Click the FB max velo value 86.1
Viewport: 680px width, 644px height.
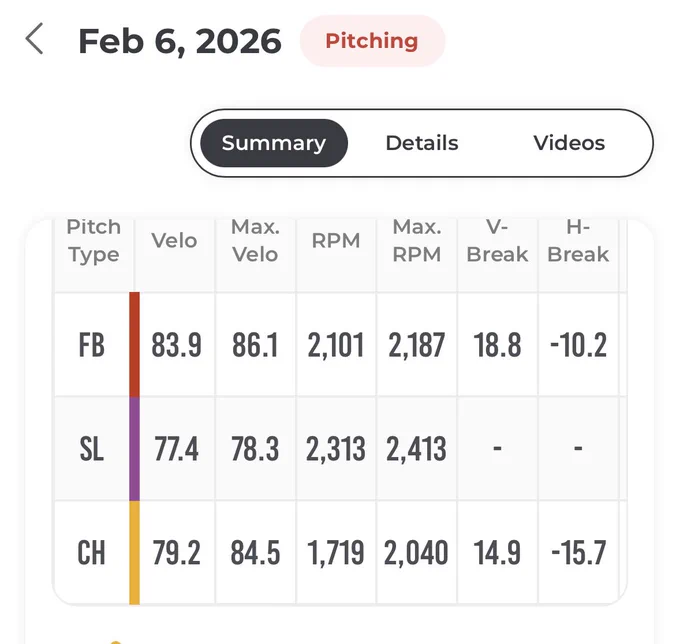[x=255, y=345]
